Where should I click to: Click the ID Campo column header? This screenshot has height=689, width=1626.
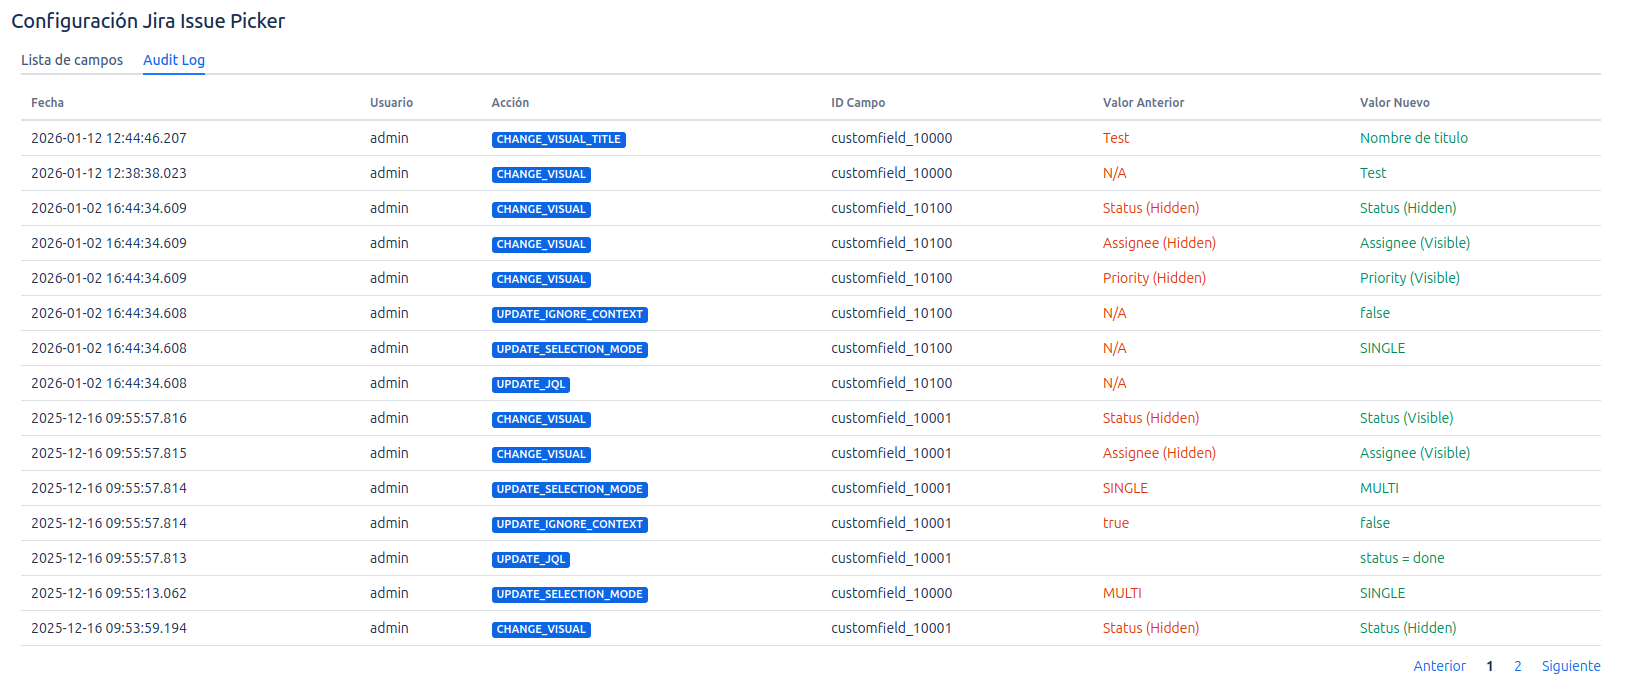pos(857,103)
